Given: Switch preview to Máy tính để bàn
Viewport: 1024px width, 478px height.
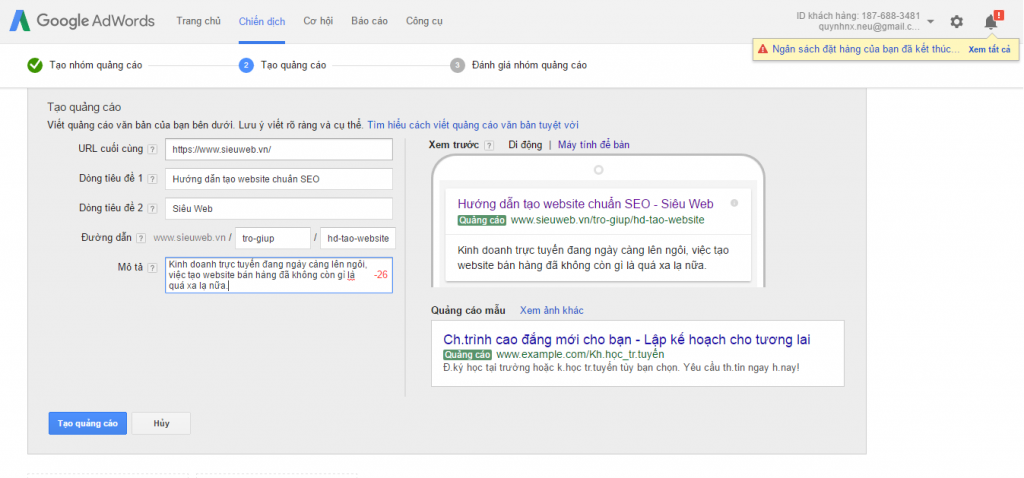Looking at the screenshot, I should [594, 145].
